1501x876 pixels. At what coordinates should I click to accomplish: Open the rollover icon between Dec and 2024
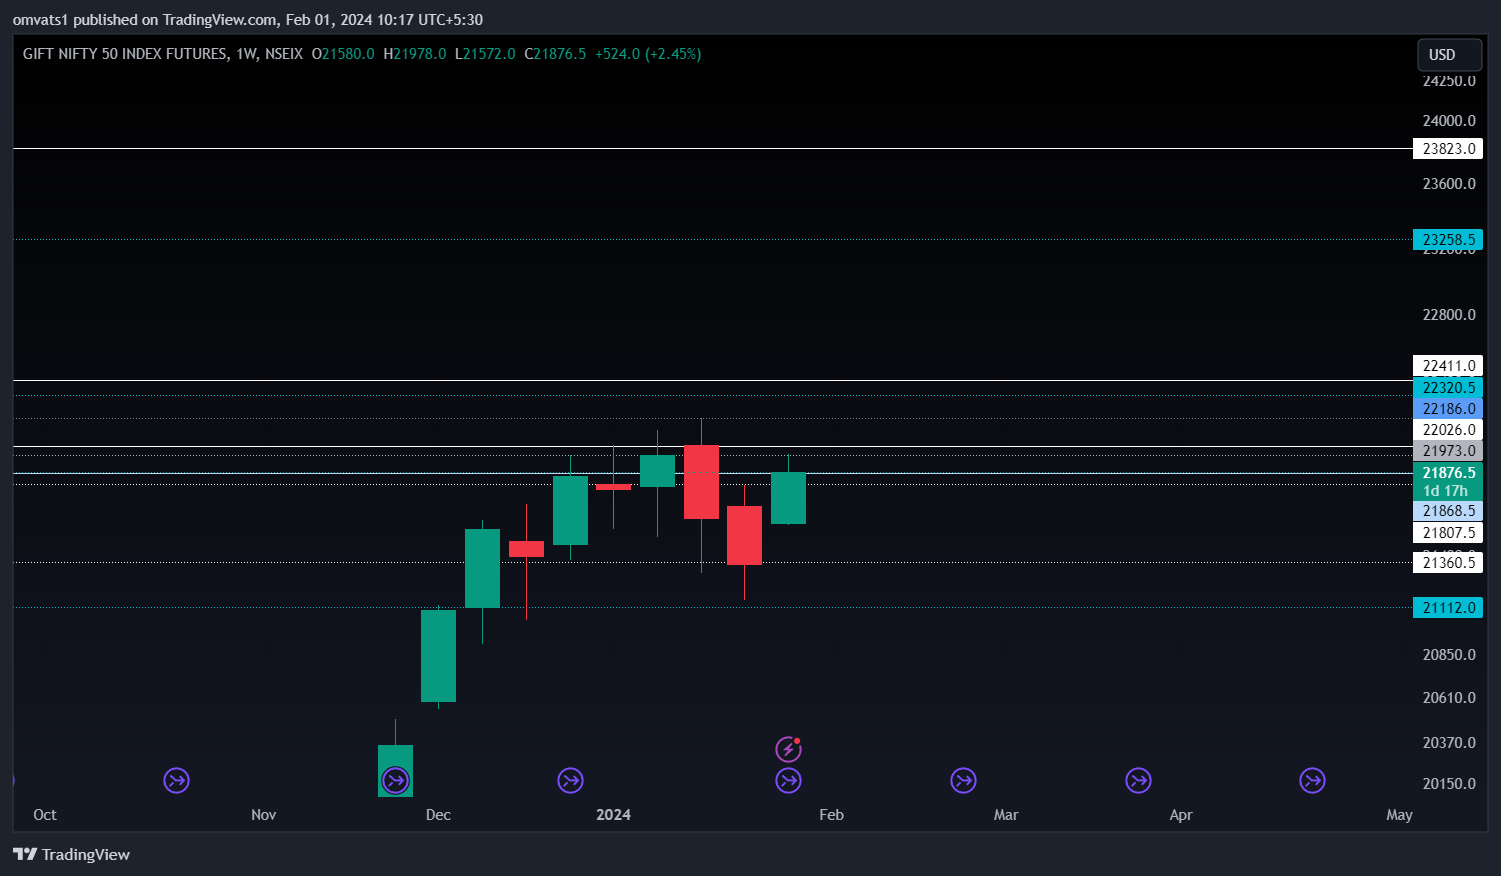point(570,780)
